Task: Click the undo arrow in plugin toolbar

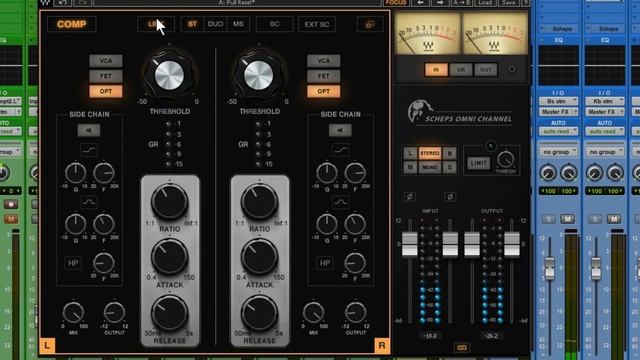Action: pyautogui.click(x=62, y=3)
